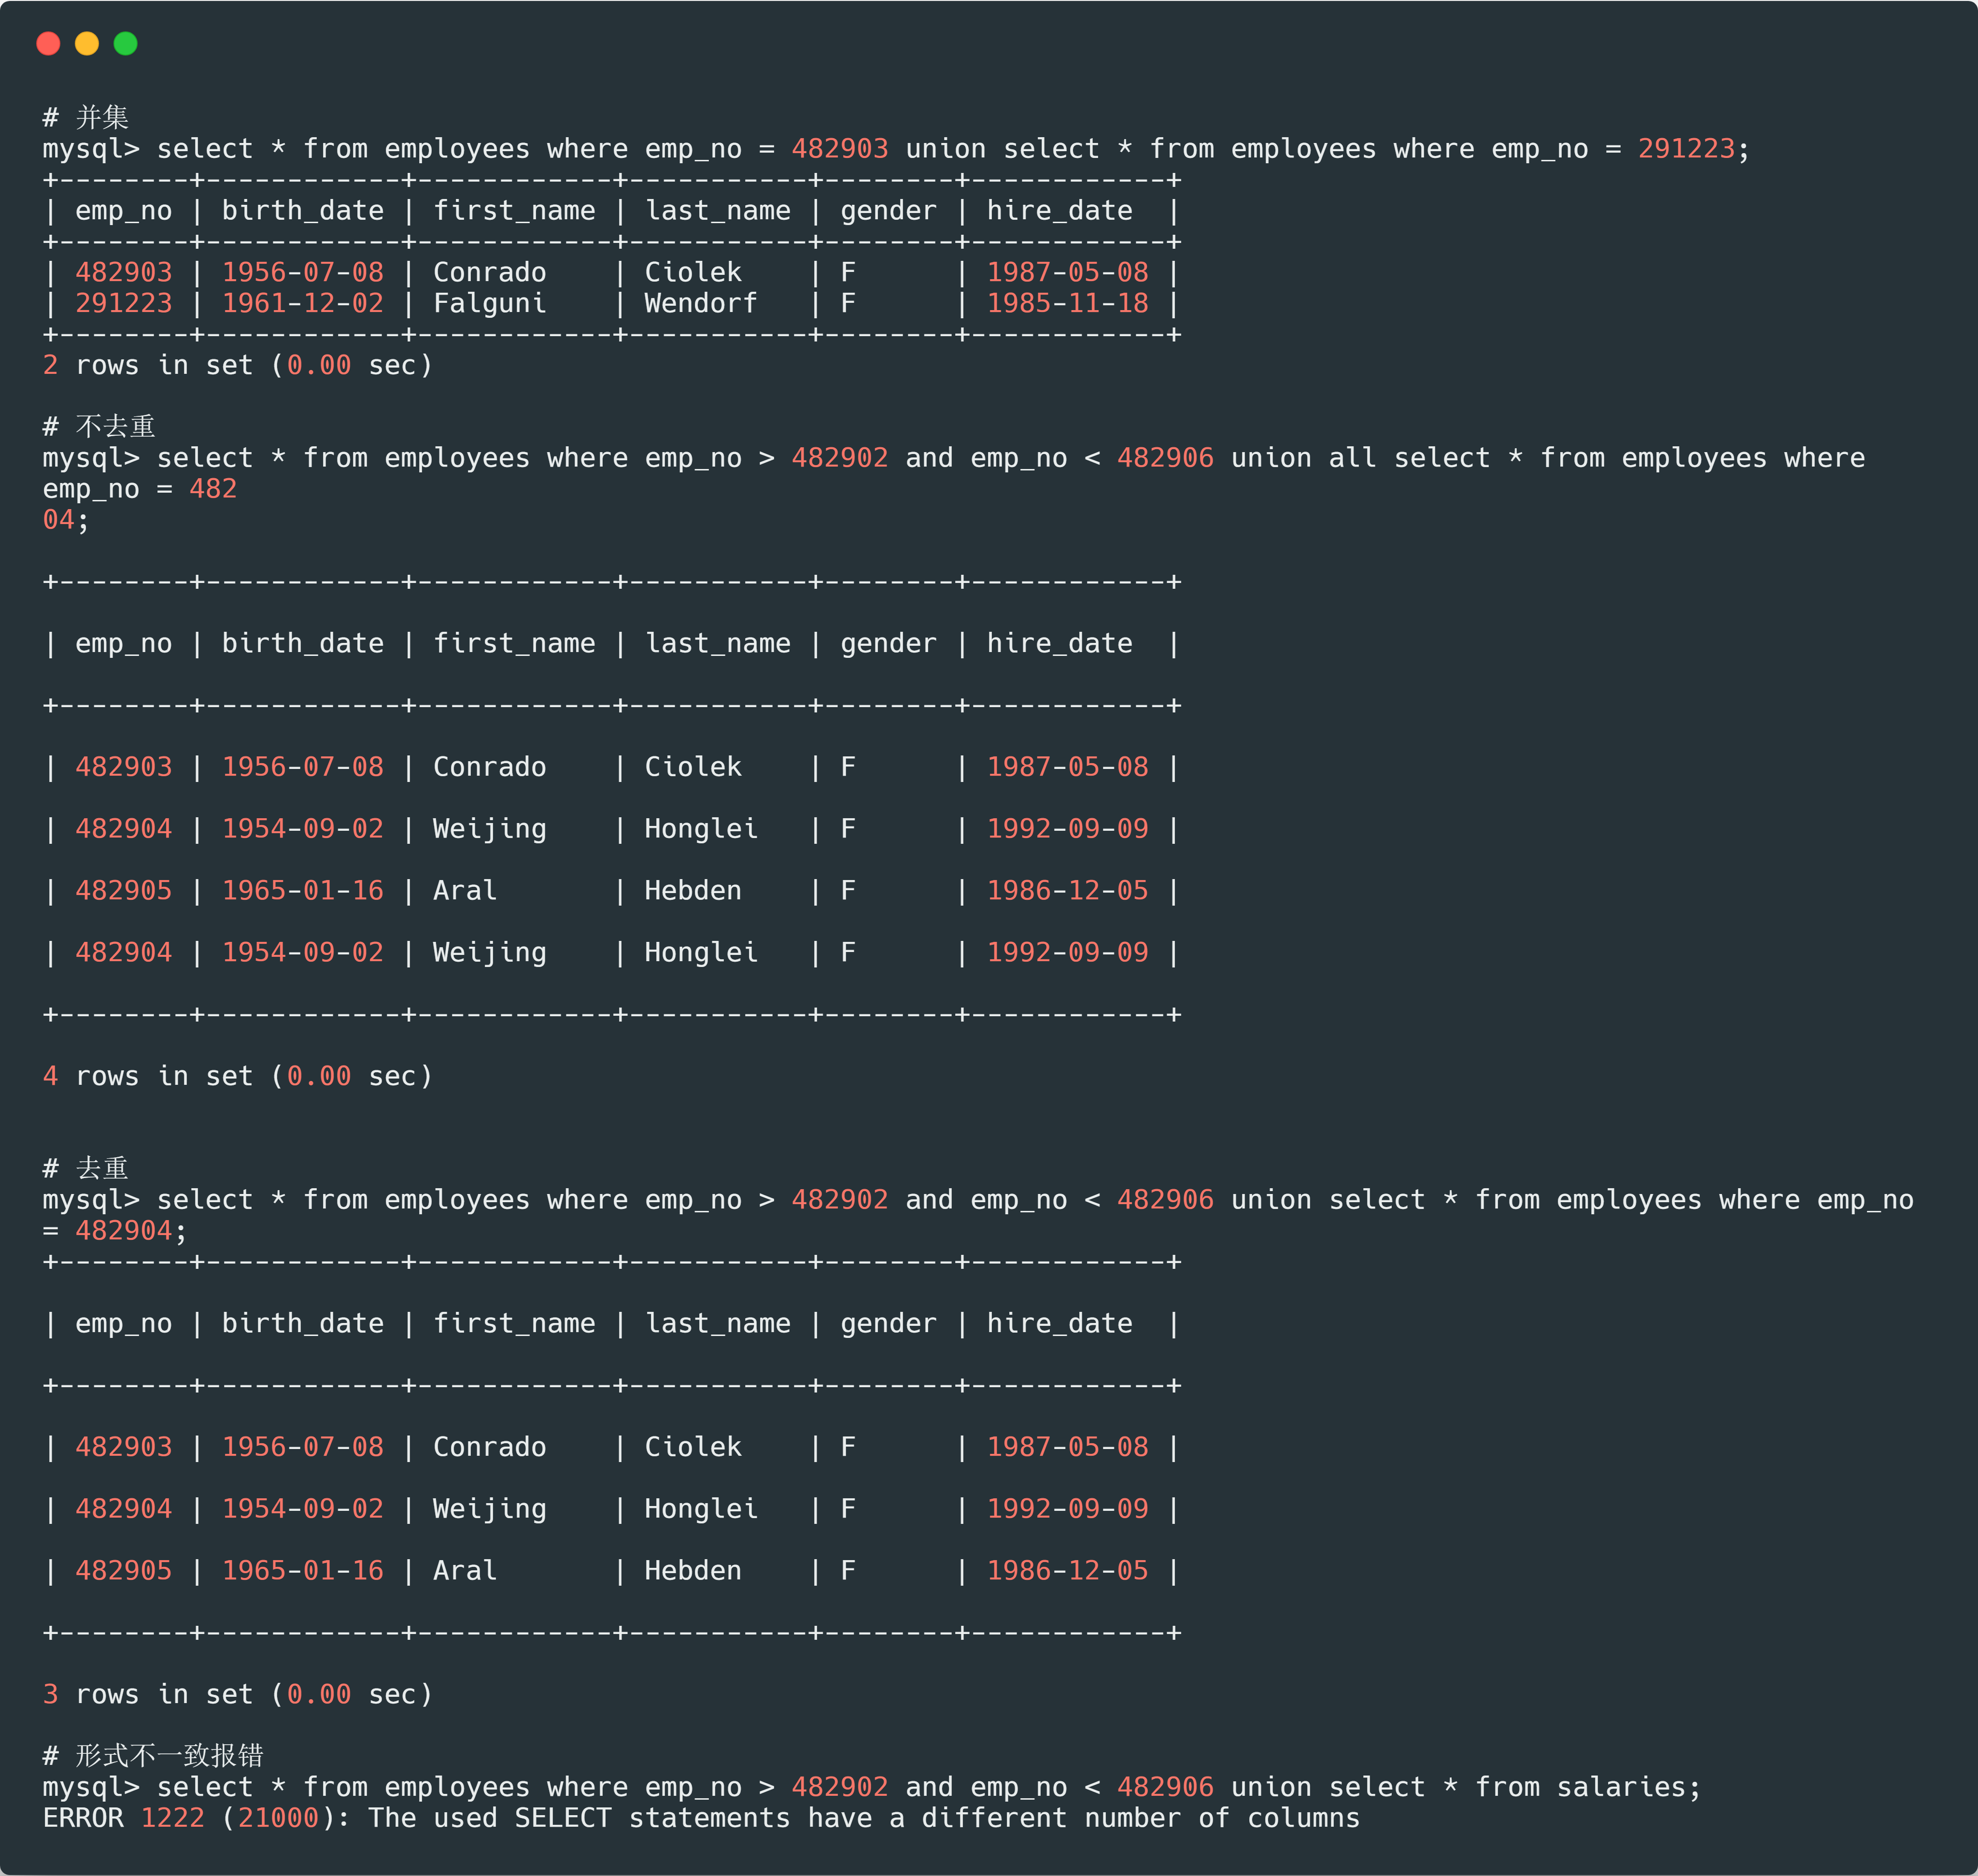
Task: Click the word 'salaries' in last query
Action: pyautogui.click(x=1621, y=1787)
